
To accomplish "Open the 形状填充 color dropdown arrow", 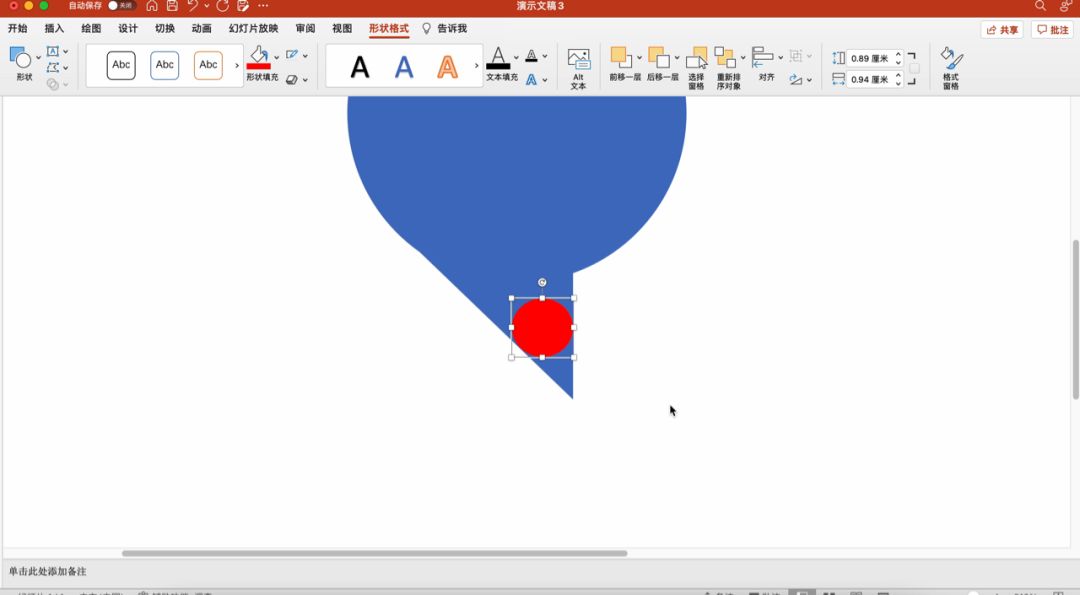I will point(276,56).
